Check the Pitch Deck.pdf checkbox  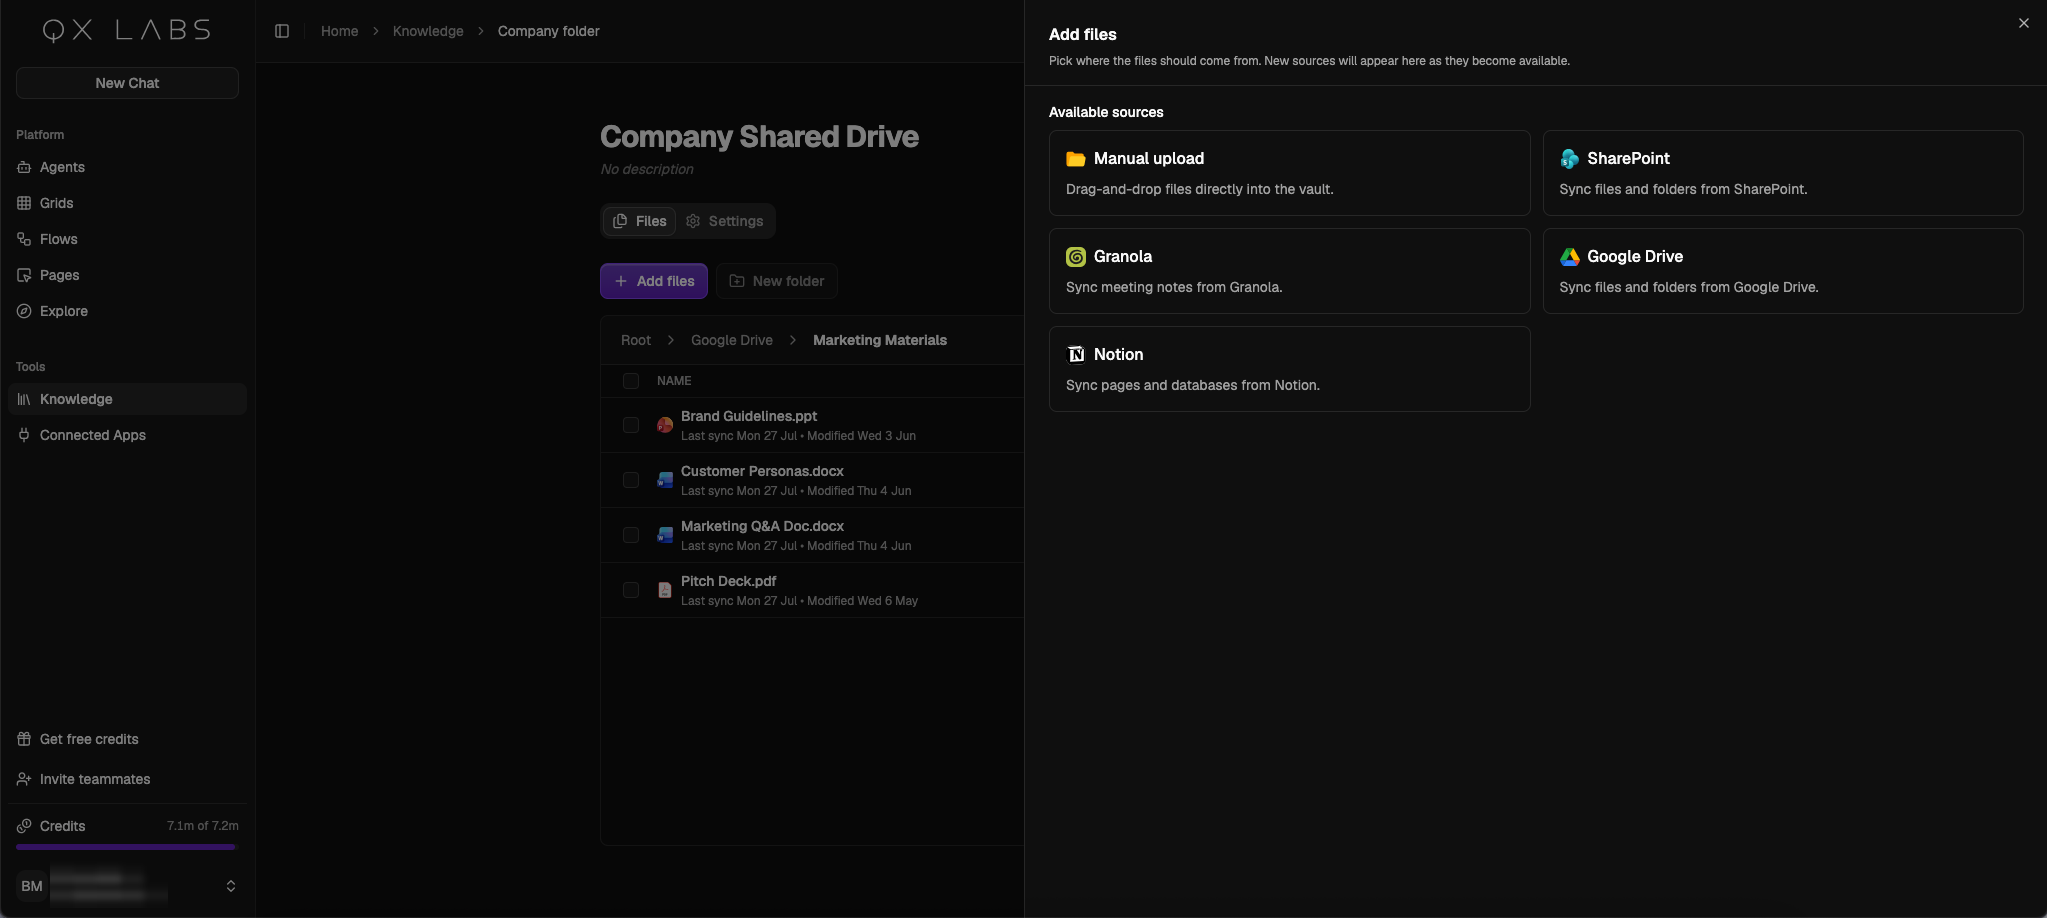coord(631,590)
